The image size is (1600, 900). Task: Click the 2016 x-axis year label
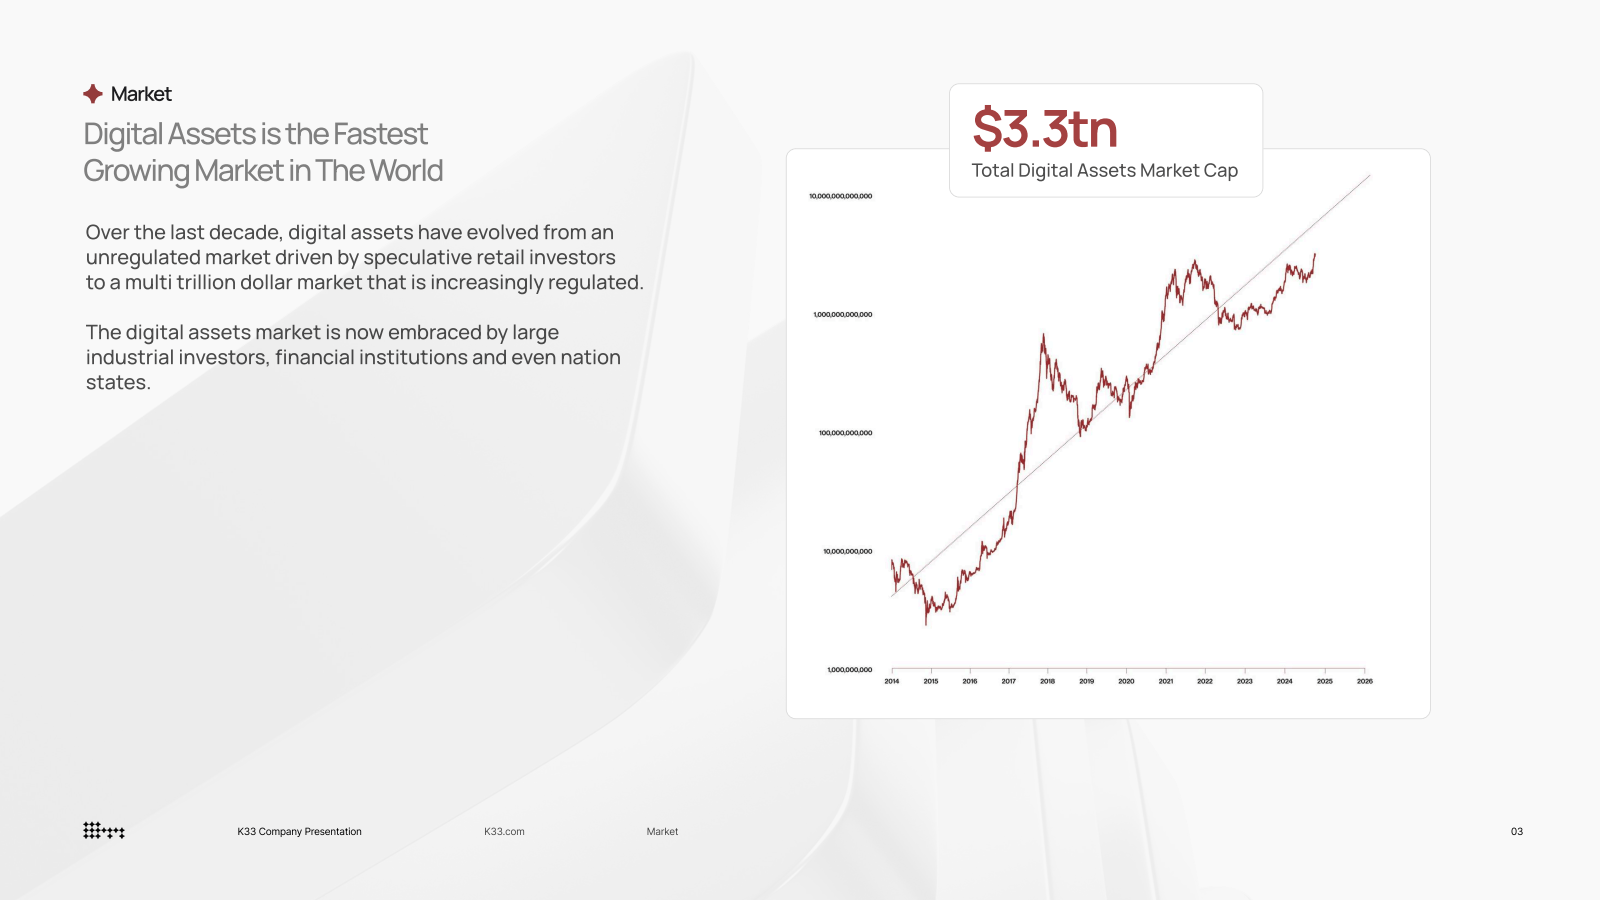click(x=970, y=681)
